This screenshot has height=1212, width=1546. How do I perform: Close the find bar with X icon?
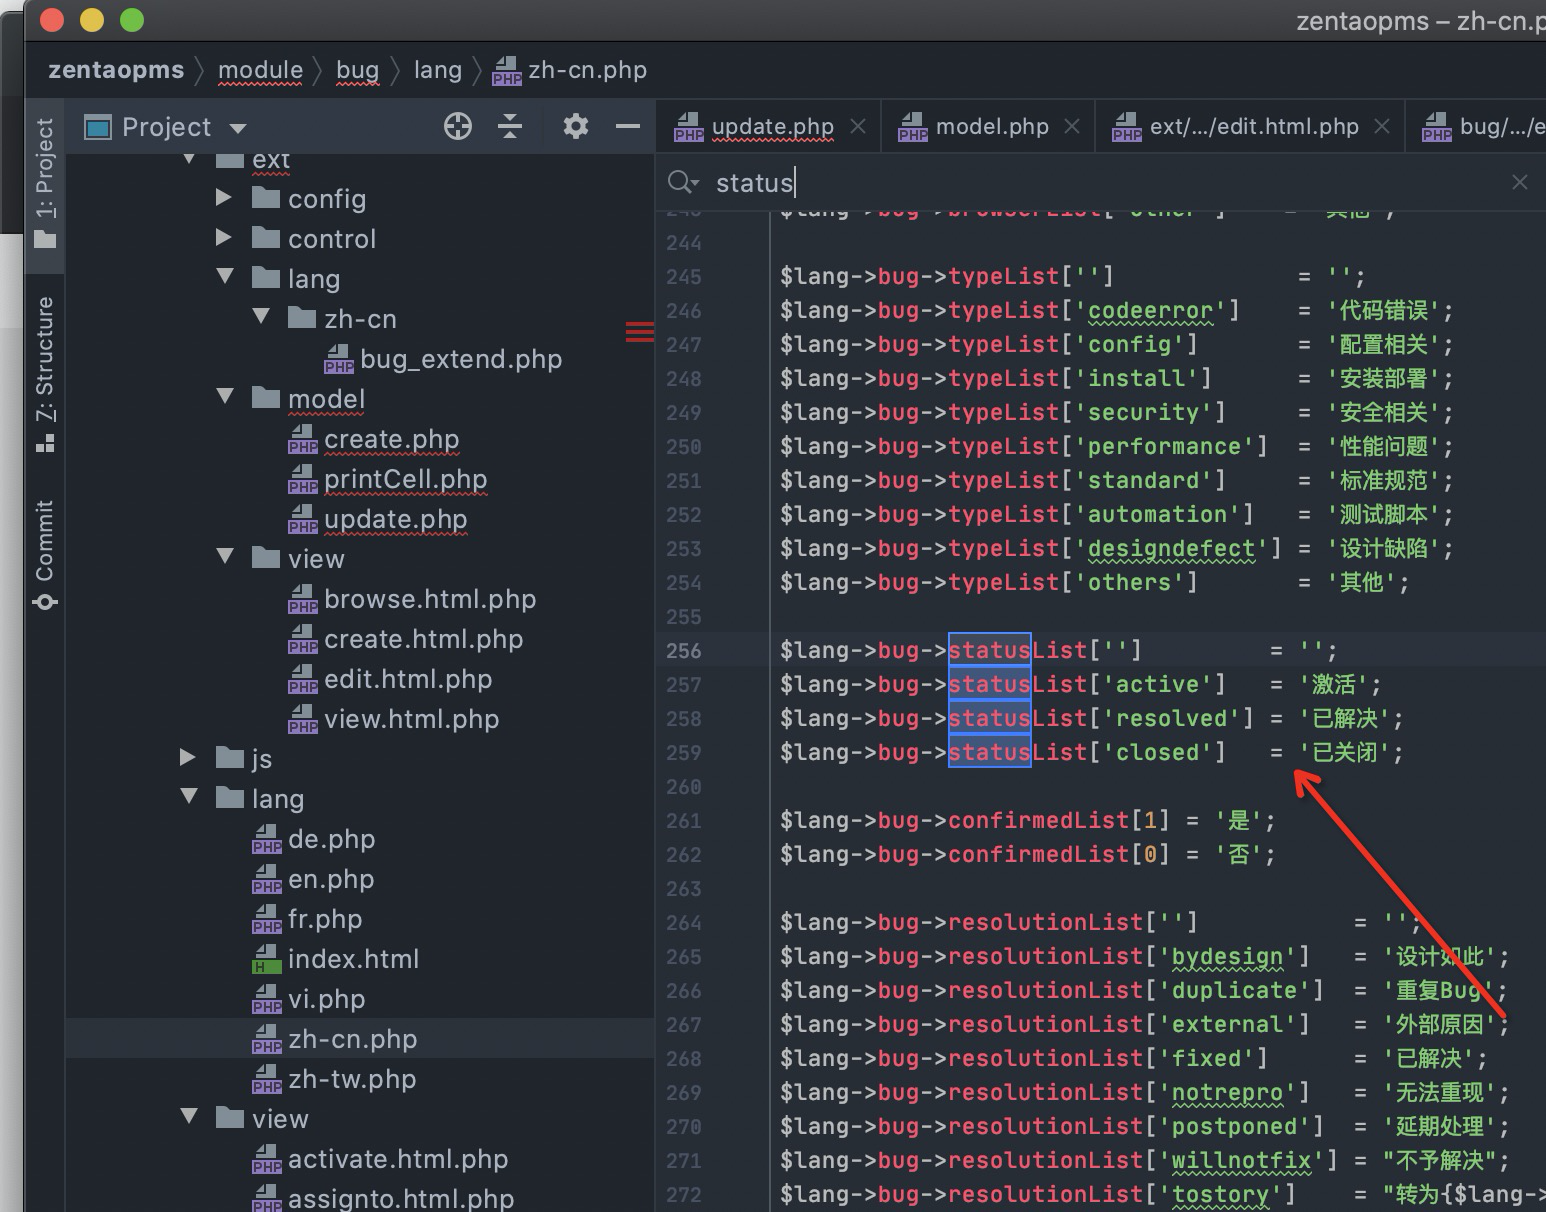[x=1519, y=182]
